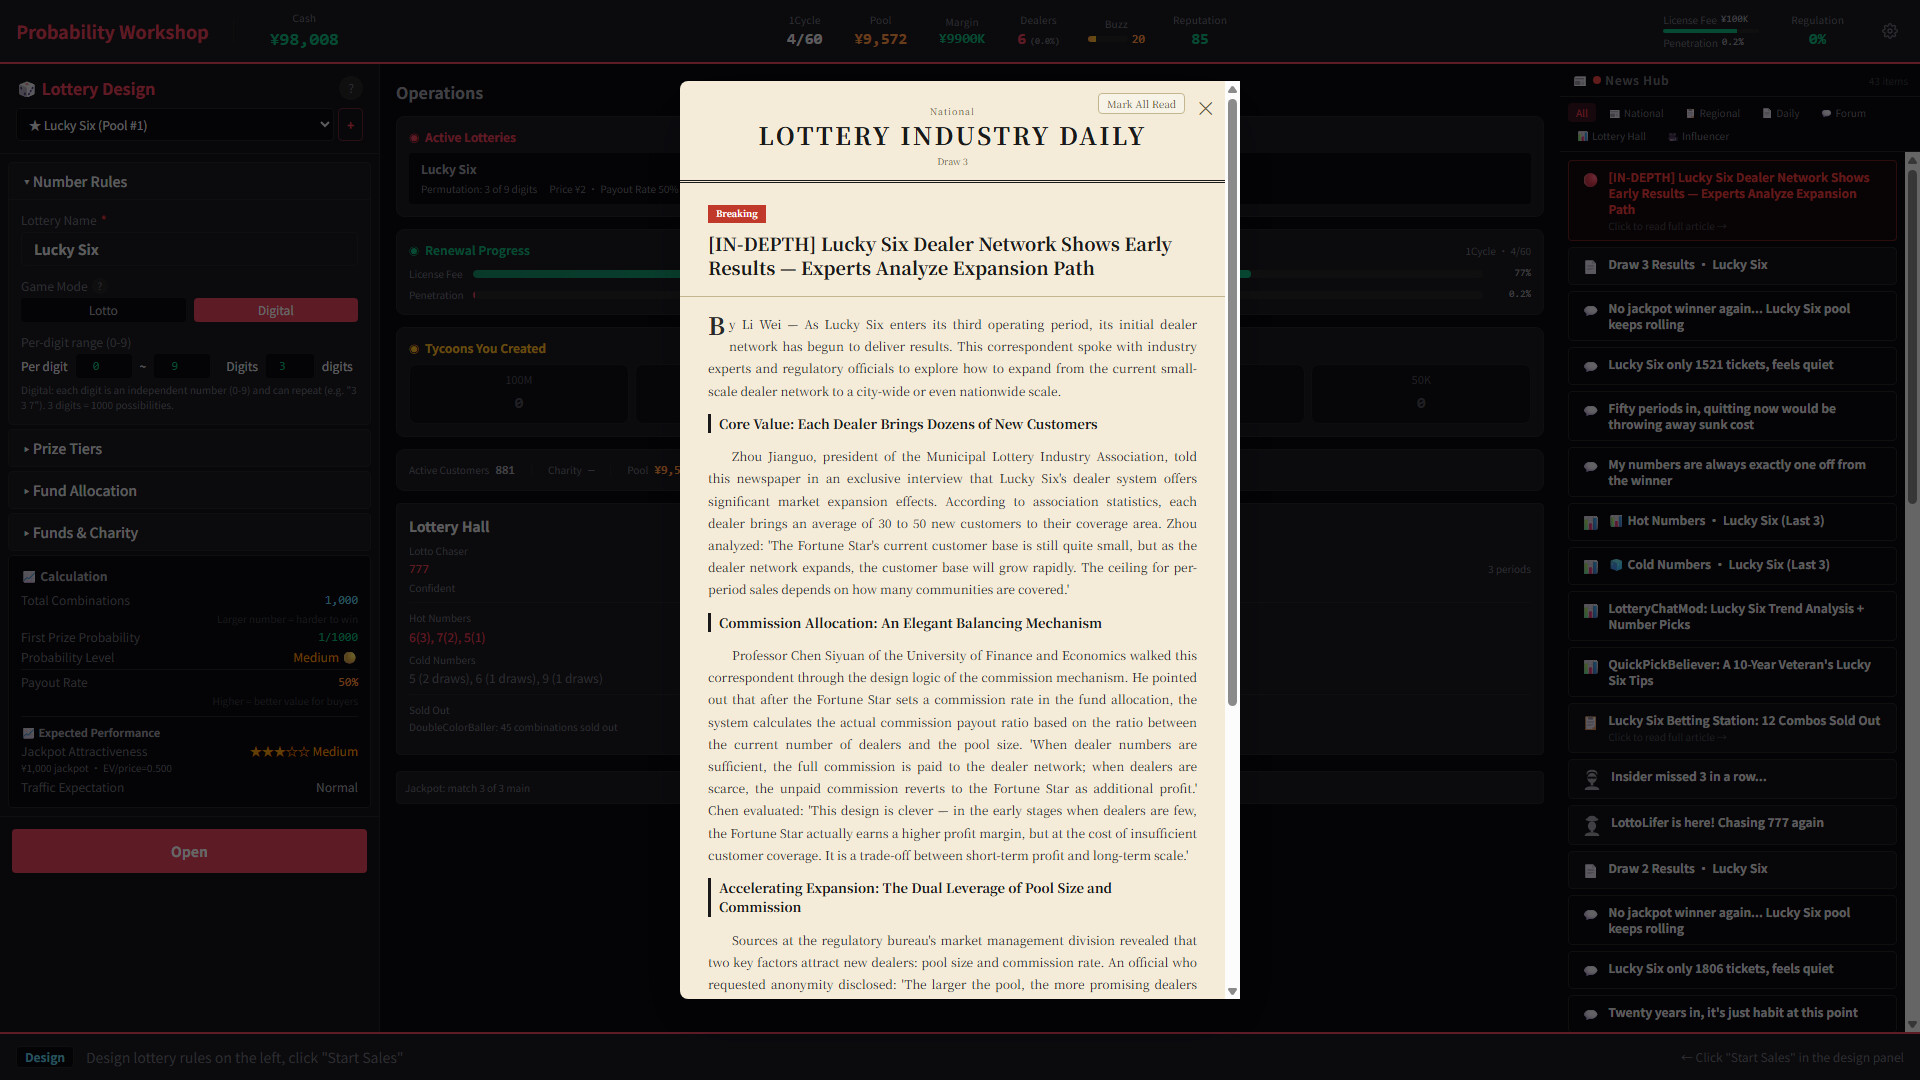Expand the Prize Tiers section
Screen dimensions: 1920x1080
click(190, 449)
